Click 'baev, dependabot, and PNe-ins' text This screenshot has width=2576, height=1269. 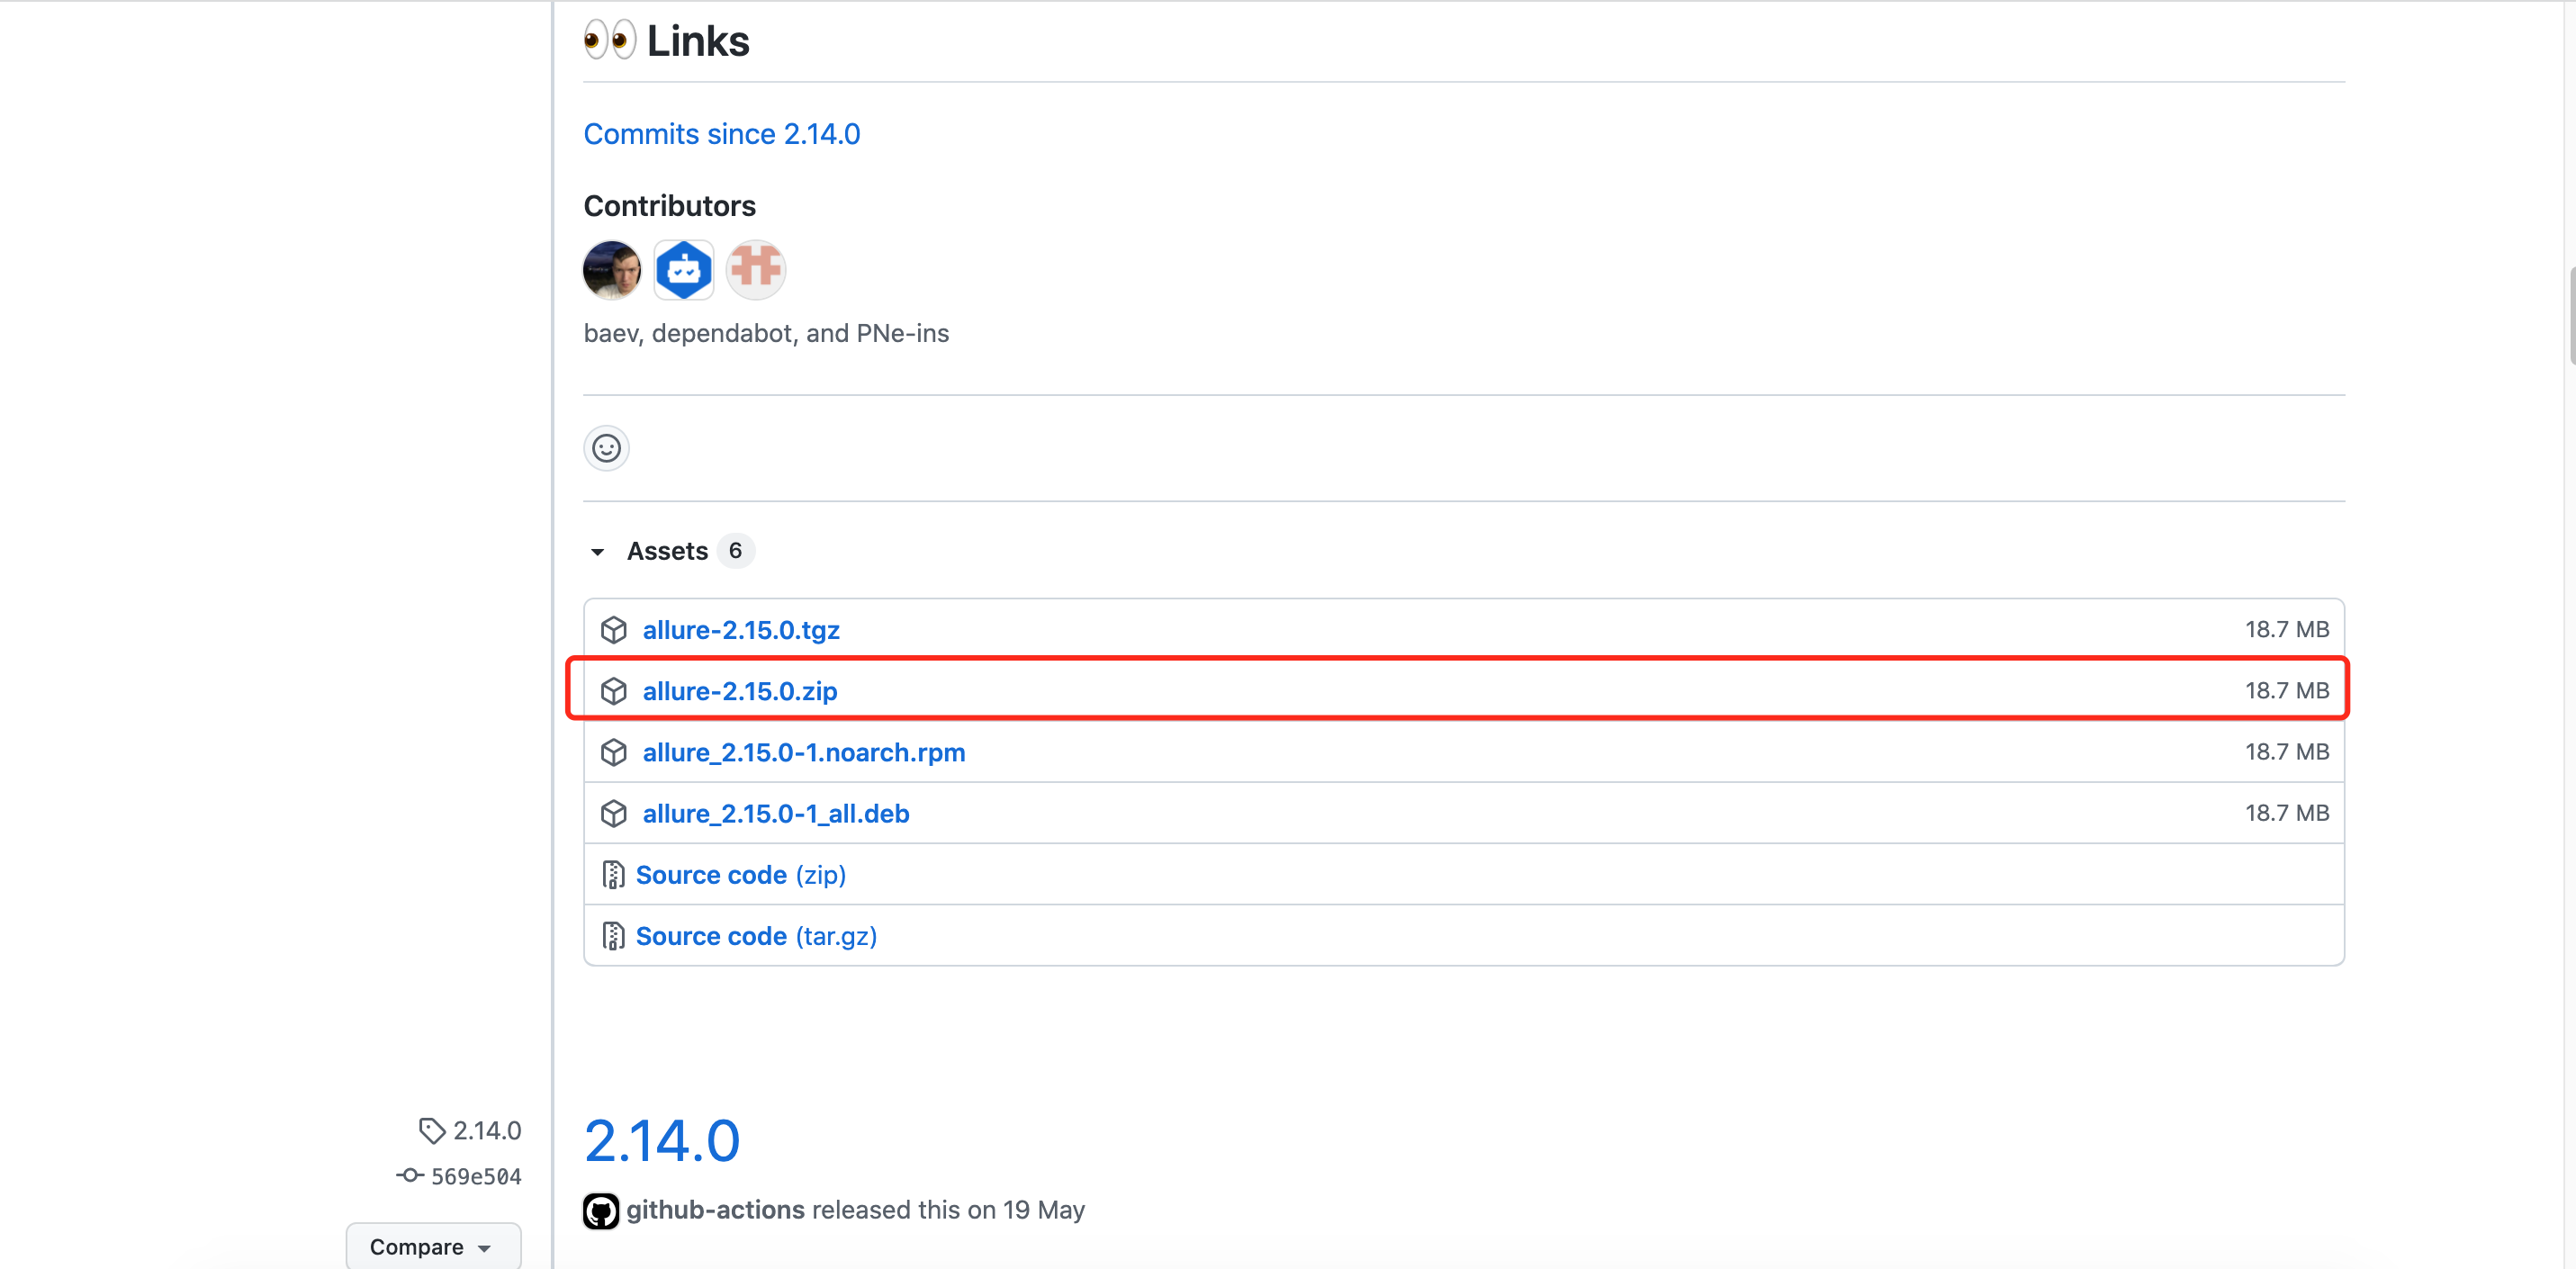766,333
